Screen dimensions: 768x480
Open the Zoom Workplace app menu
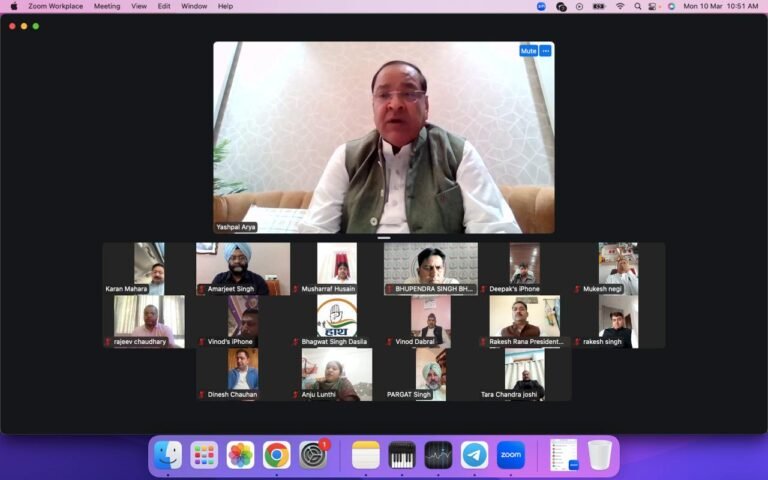(55, 6)
